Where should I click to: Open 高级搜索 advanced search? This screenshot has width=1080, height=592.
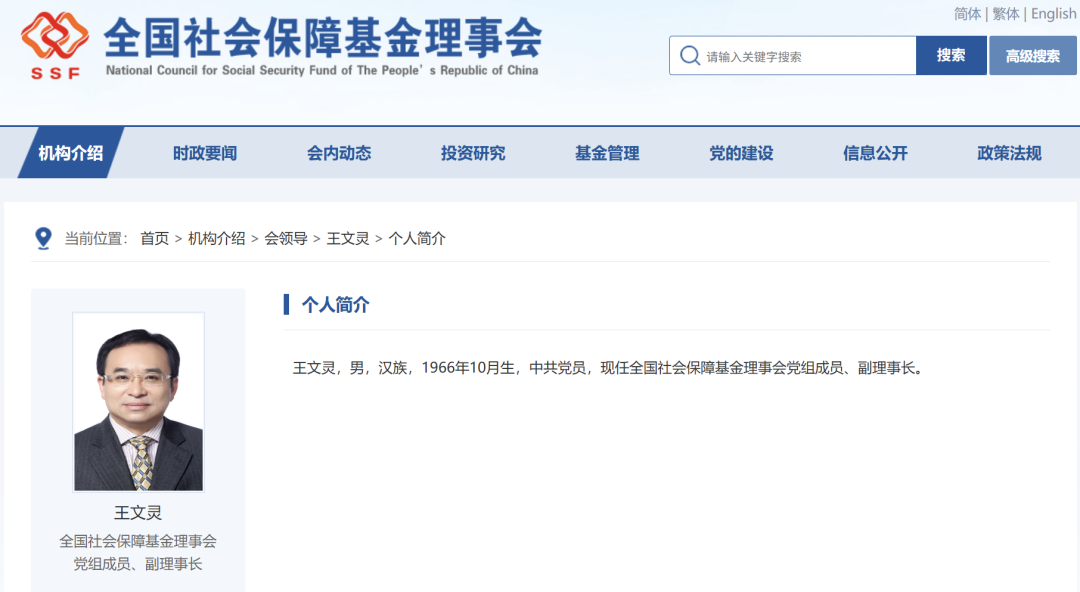click(x=1032, y=55)
